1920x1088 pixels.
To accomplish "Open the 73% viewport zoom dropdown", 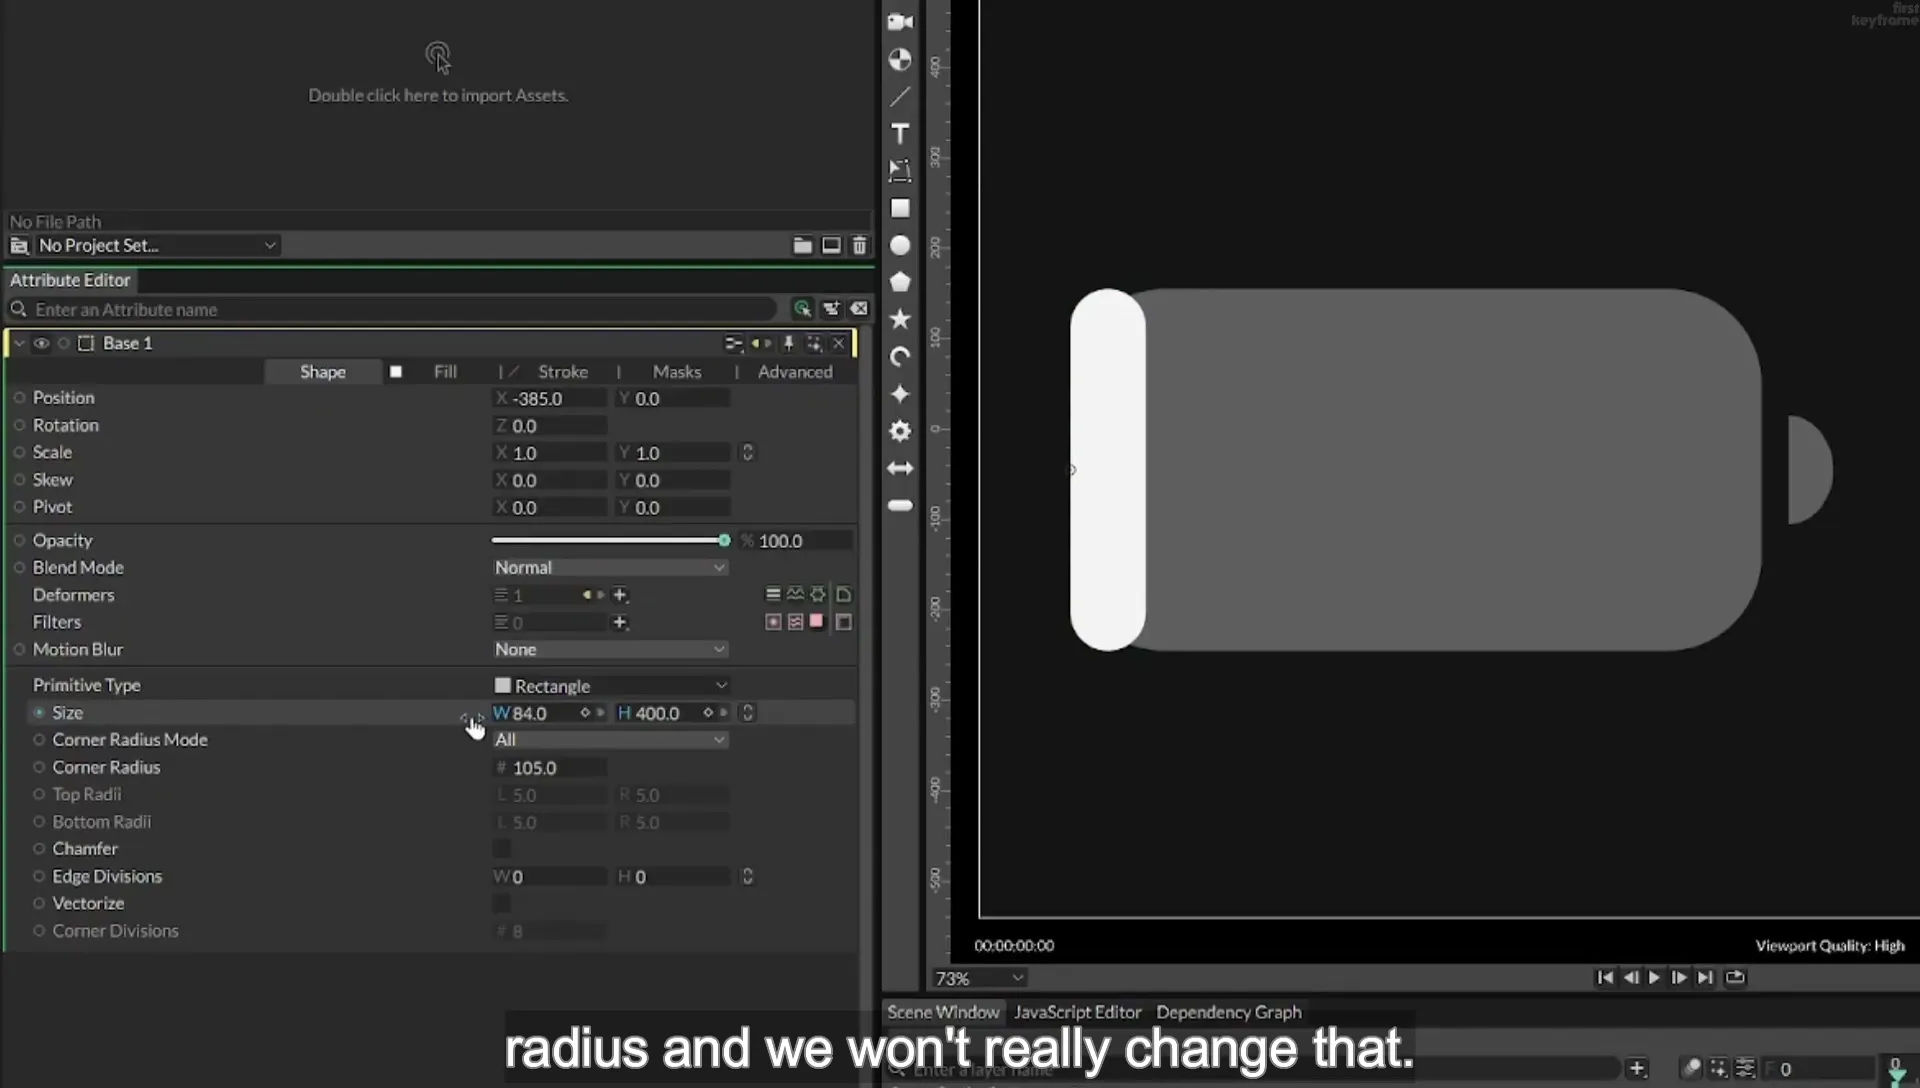I will pos(978,978).
